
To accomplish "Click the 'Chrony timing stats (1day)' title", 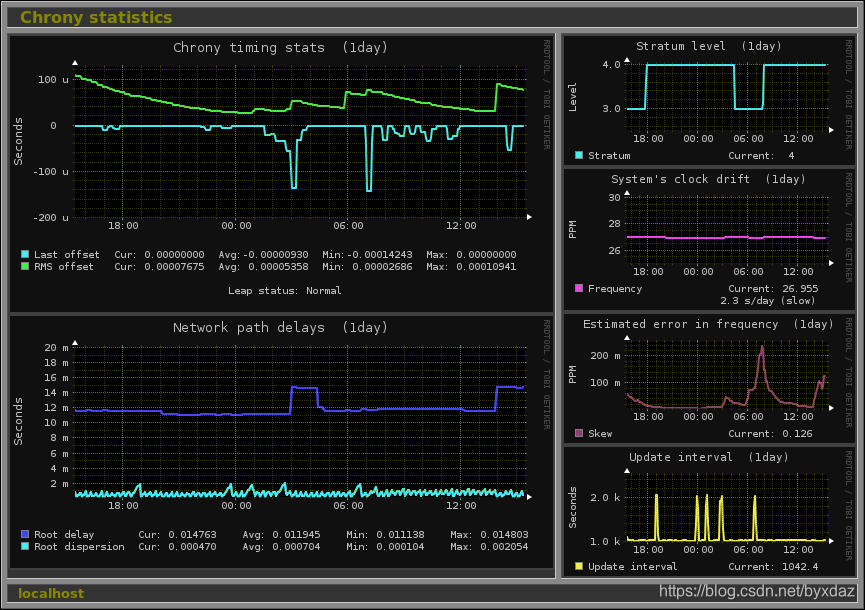I will (x=280, y=47).
